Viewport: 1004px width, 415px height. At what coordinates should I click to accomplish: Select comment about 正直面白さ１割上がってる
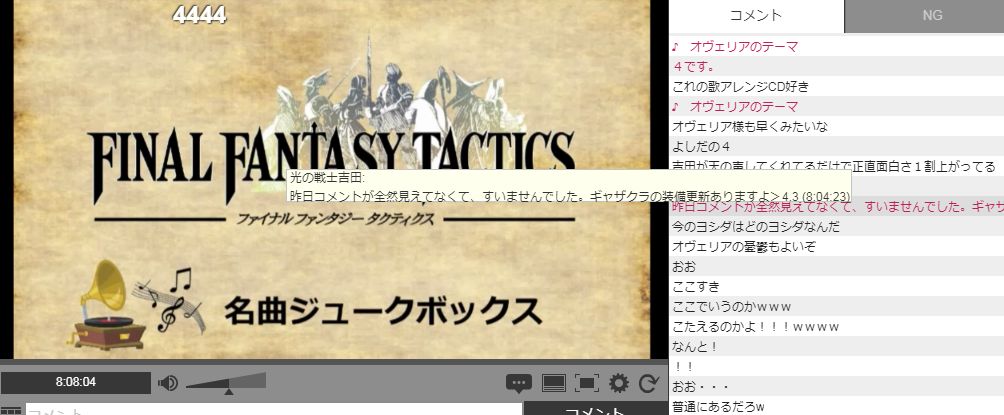click(x=836, y=167)
